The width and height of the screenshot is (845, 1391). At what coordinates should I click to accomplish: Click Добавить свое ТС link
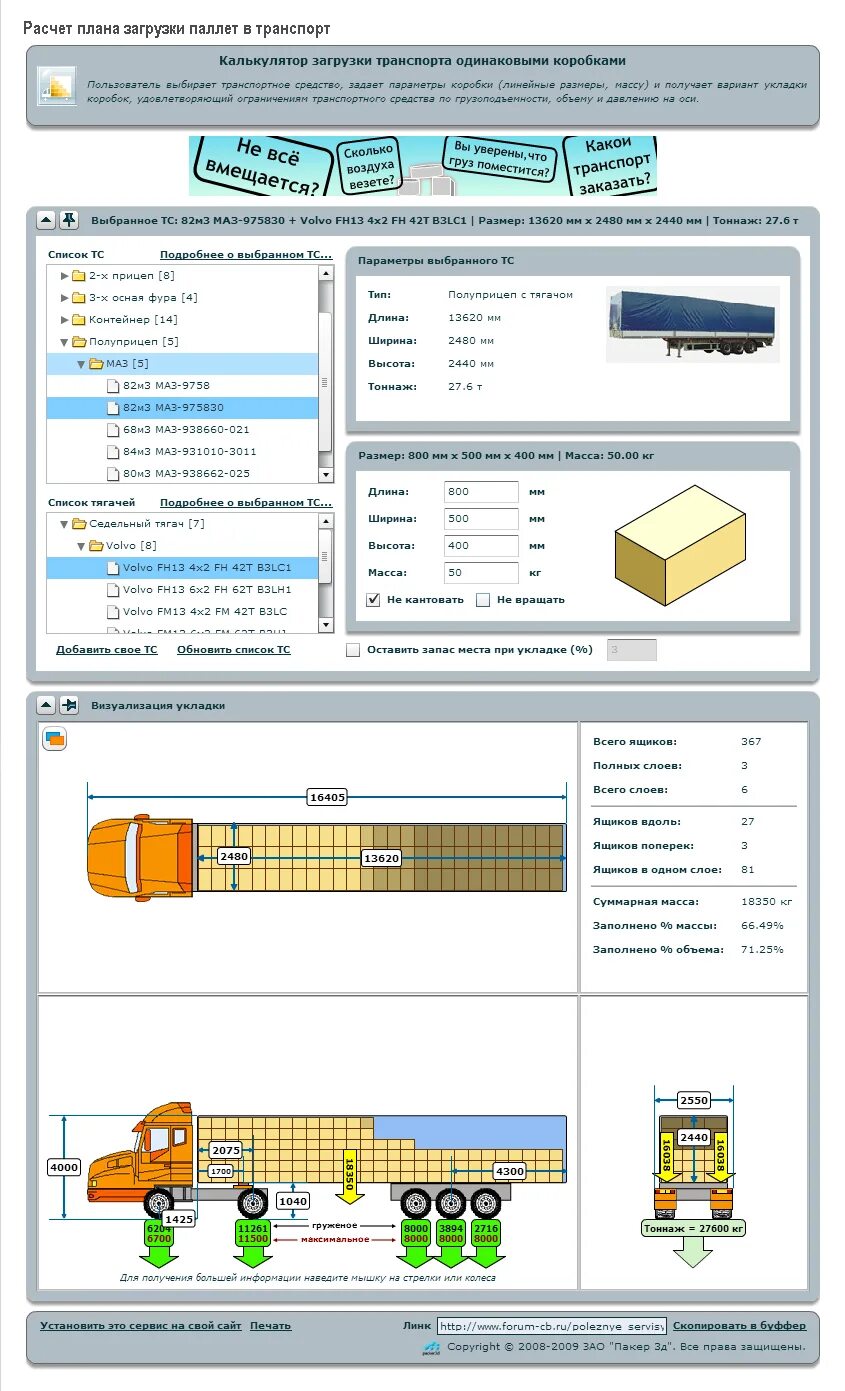pyautogui.click(x=107, y=650)
